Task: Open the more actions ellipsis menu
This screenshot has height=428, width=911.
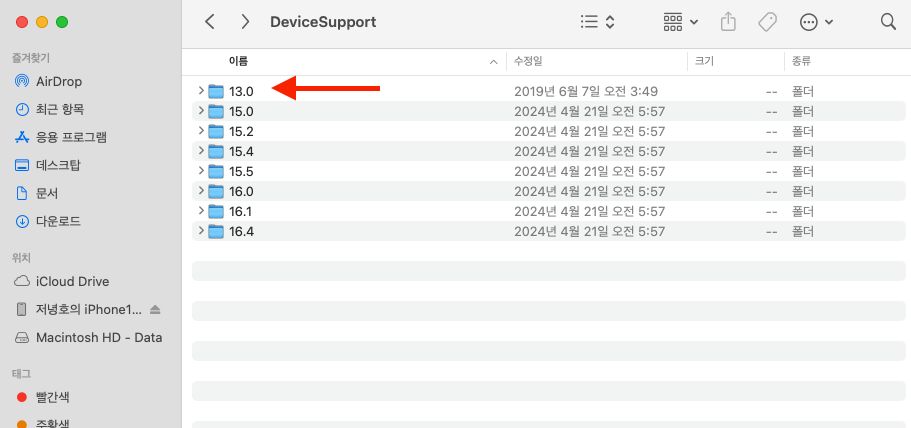Action: click(x=816, y=22)
